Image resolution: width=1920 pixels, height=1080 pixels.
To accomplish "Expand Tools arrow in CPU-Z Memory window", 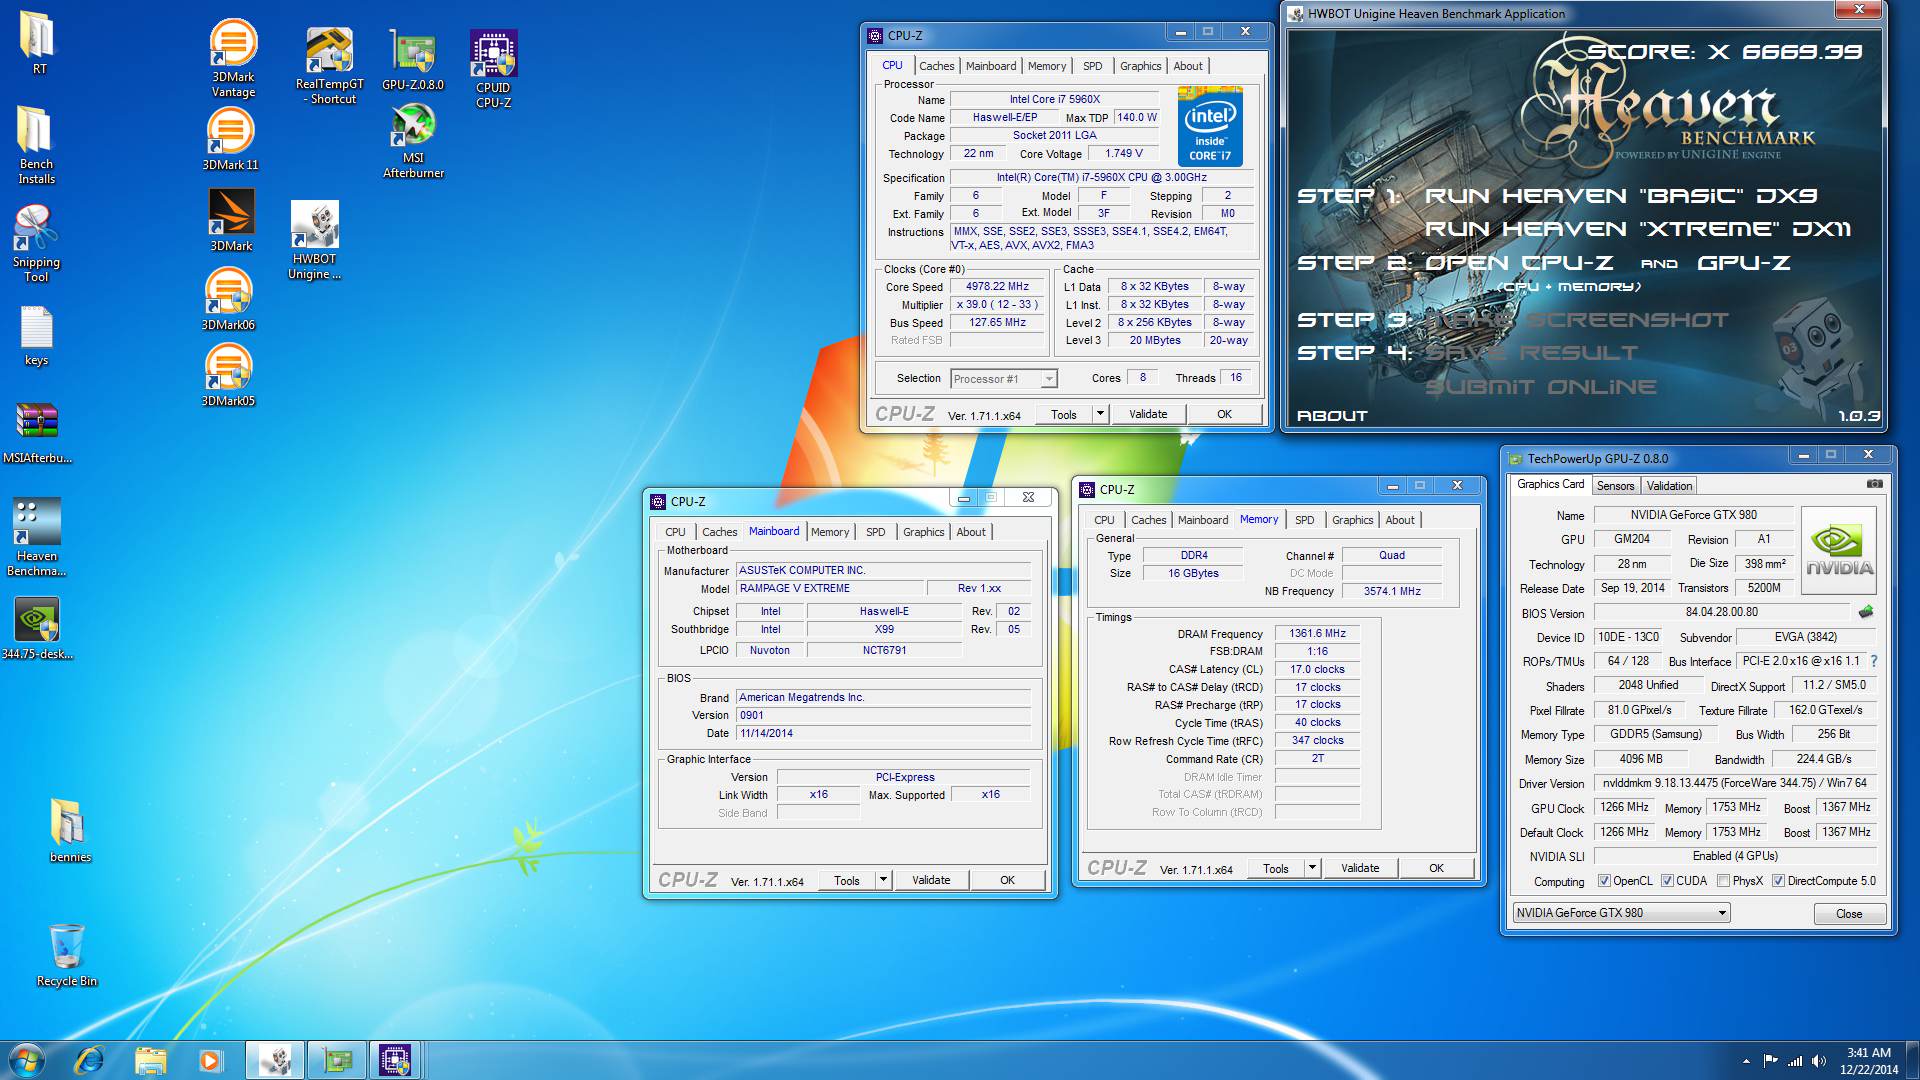I will tap(1312, 868).
